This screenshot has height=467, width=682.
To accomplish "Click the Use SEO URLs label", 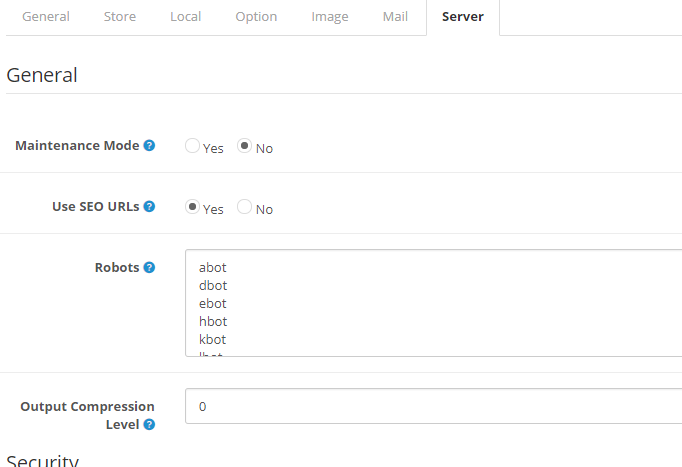I will [x=96, y=206].
